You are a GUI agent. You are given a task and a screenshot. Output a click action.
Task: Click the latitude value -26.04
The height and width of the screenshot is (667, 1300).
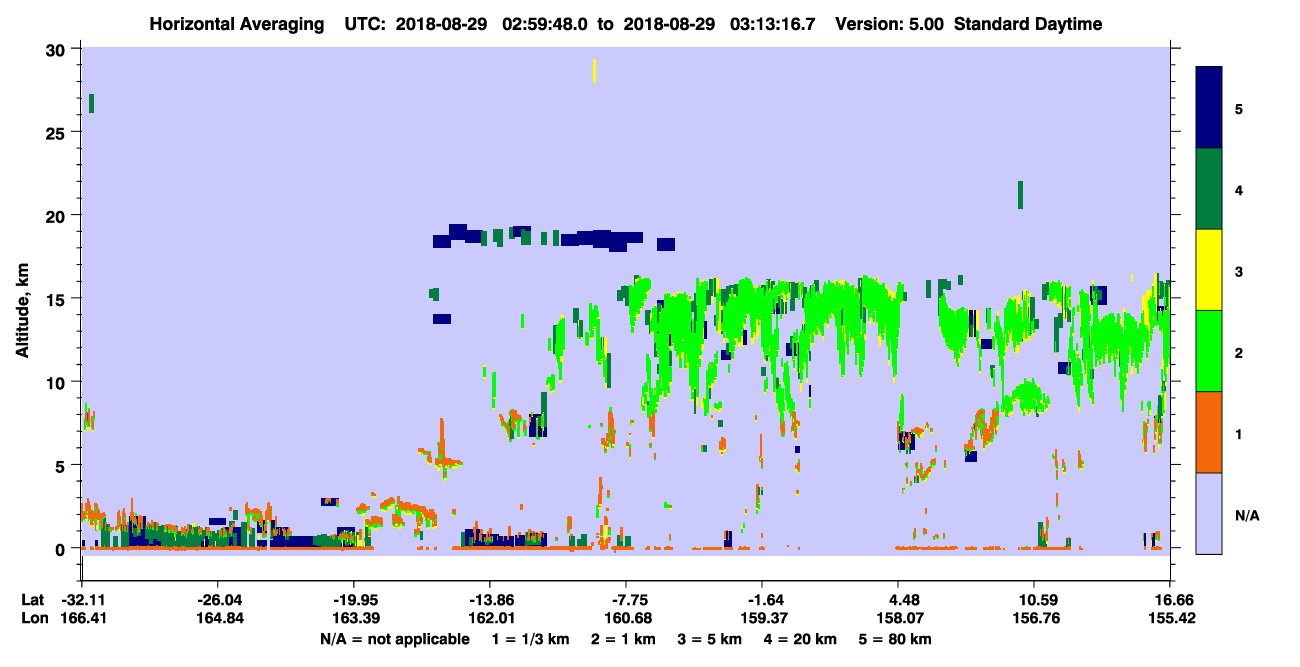point(217,600)
